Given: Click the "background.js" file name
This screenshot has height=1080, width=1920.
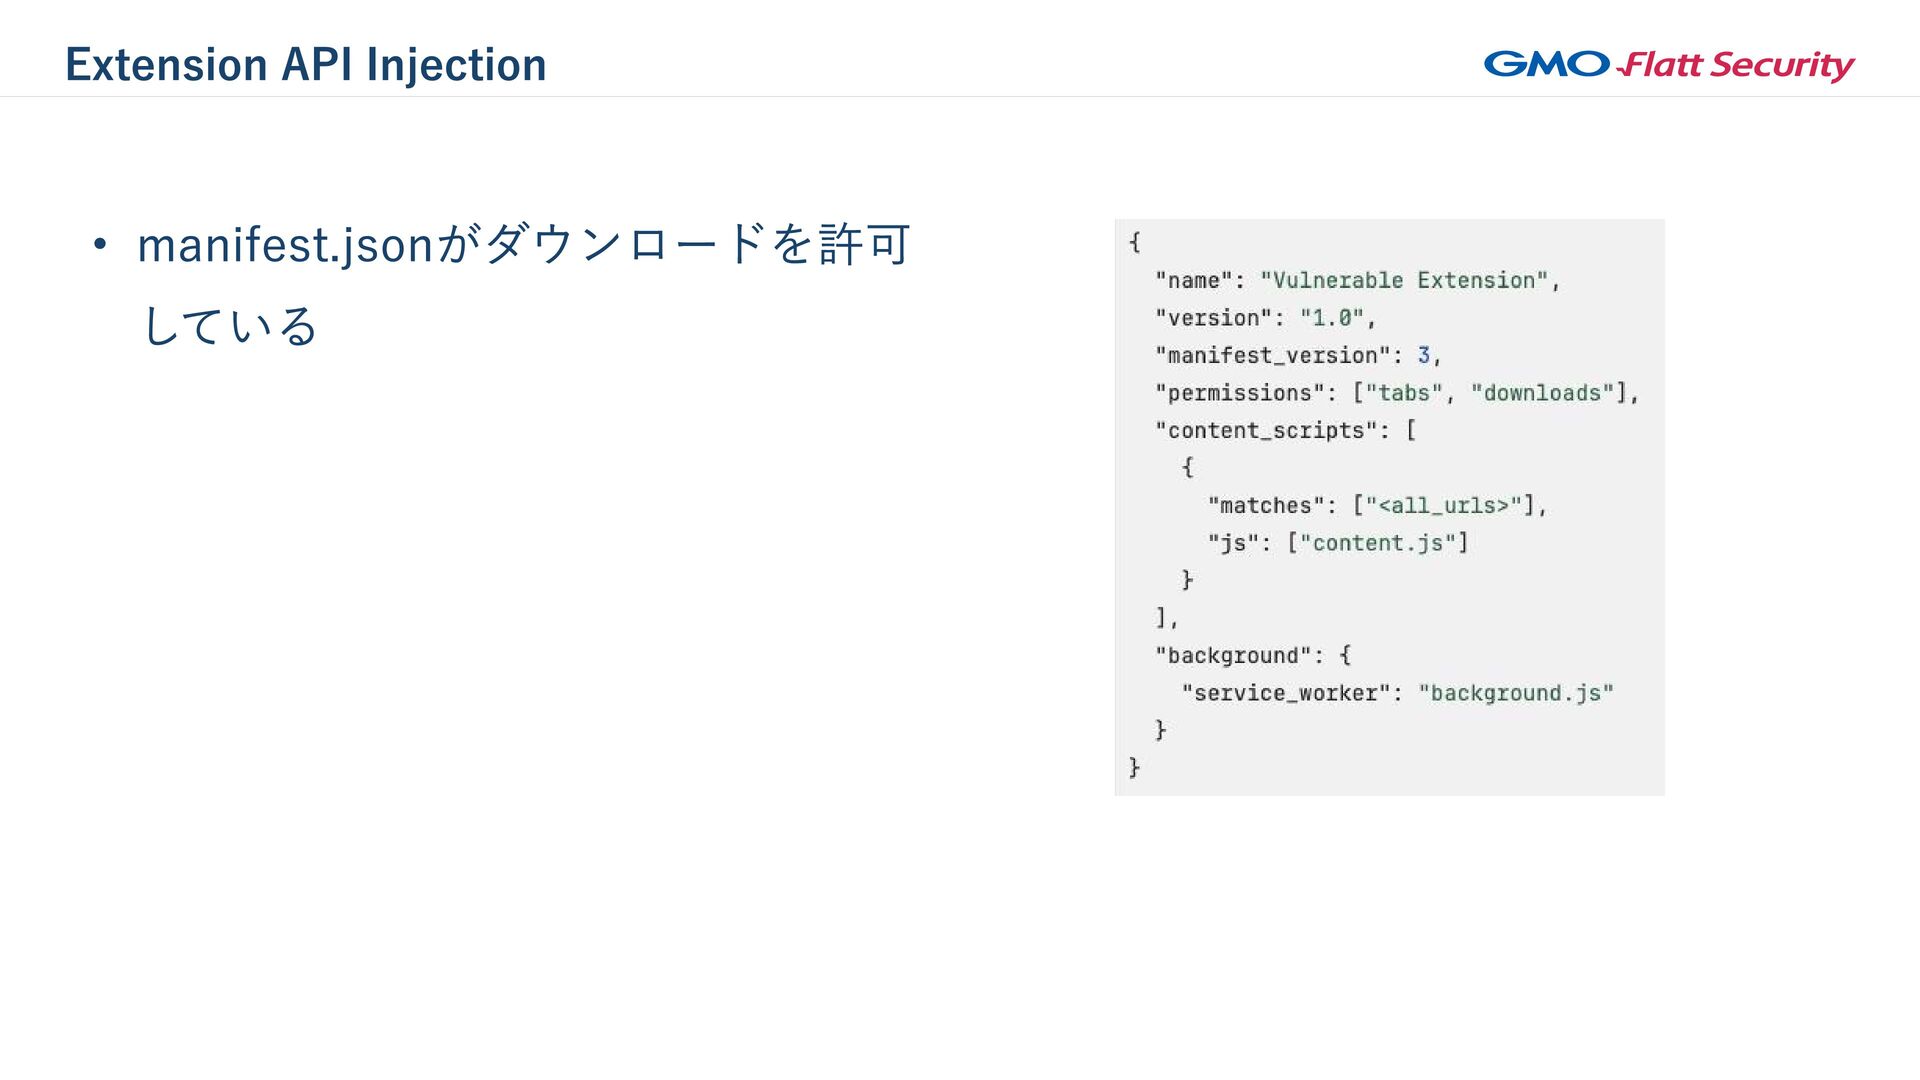Looking at the screenshot, I should click(1516, 693).
